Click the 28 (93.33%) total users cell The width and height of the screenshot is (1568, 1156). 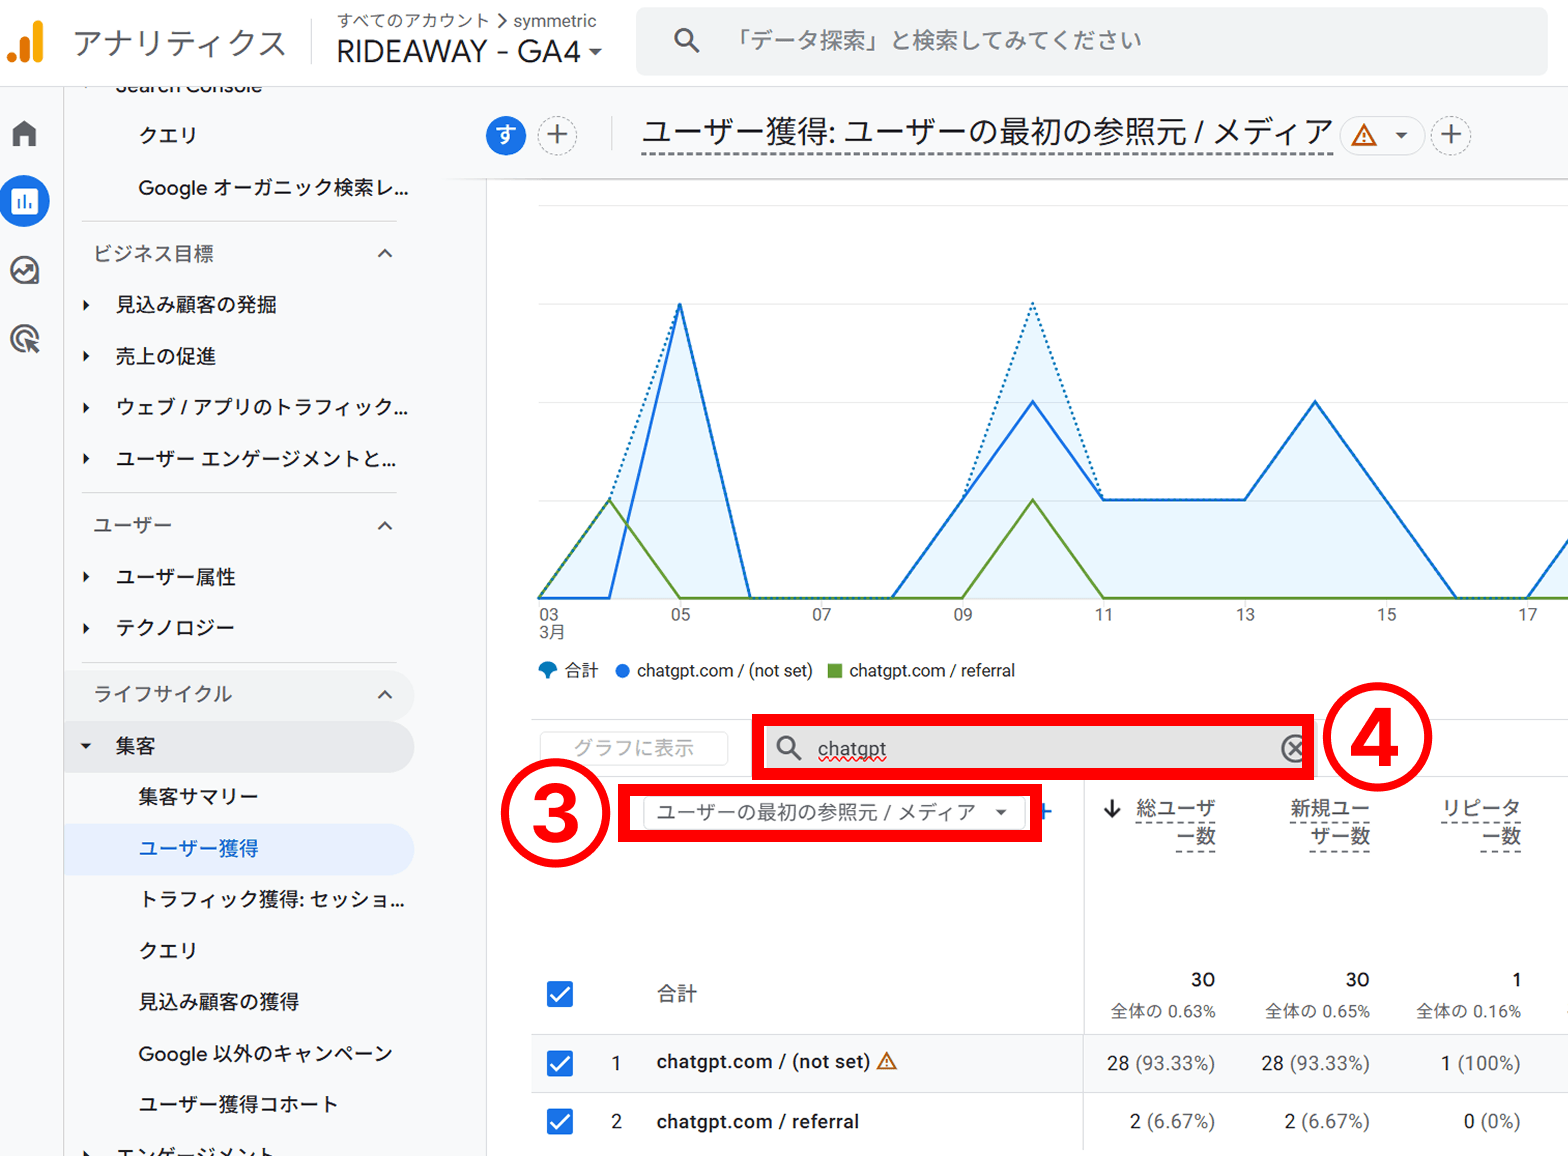click(1161, 1063)
